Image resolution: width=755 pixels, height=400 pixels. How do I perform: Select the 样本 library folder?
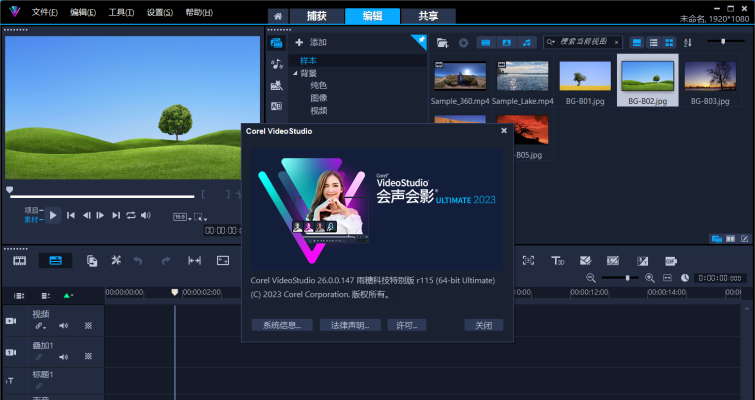(x=308, y=61)
